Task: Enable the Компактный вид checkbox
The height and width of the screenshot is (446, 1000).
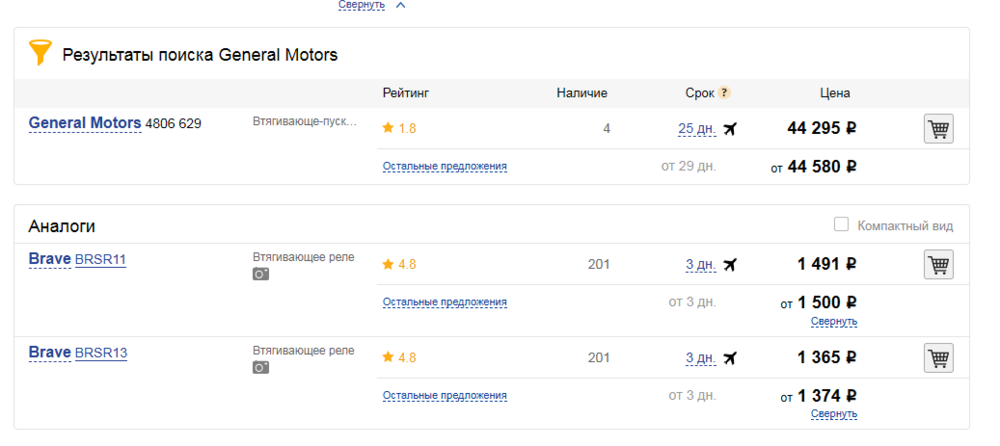Action: pyautogui.click(x=842, y=225)
